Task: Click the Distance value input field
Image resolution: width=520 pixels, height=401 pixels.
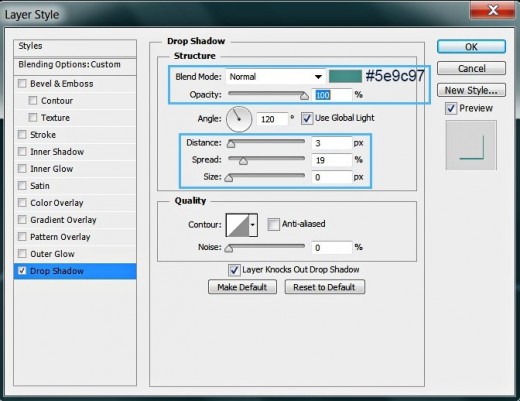Action: point(332,143)
